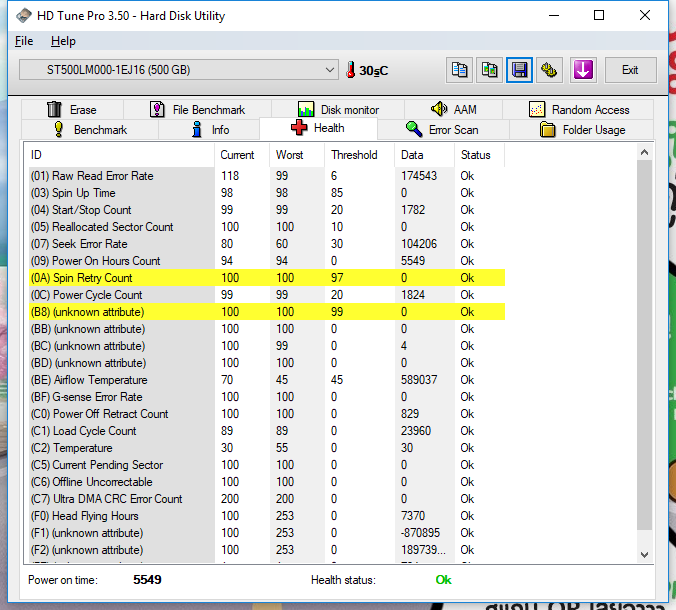Click the Exit button

pyautogui.click(x=630, y=70)
